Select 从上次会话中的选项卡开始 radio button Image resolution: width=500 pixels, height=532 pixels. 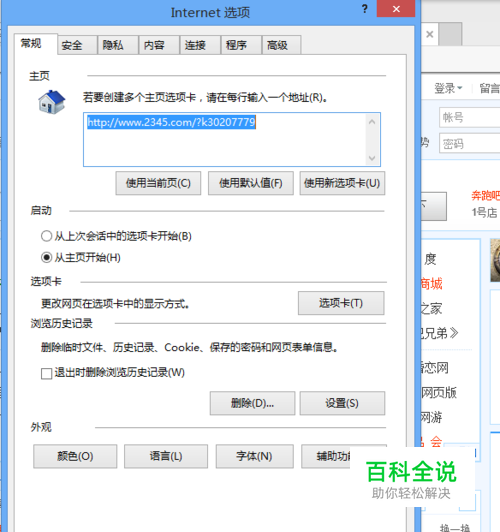click(46, 236)
